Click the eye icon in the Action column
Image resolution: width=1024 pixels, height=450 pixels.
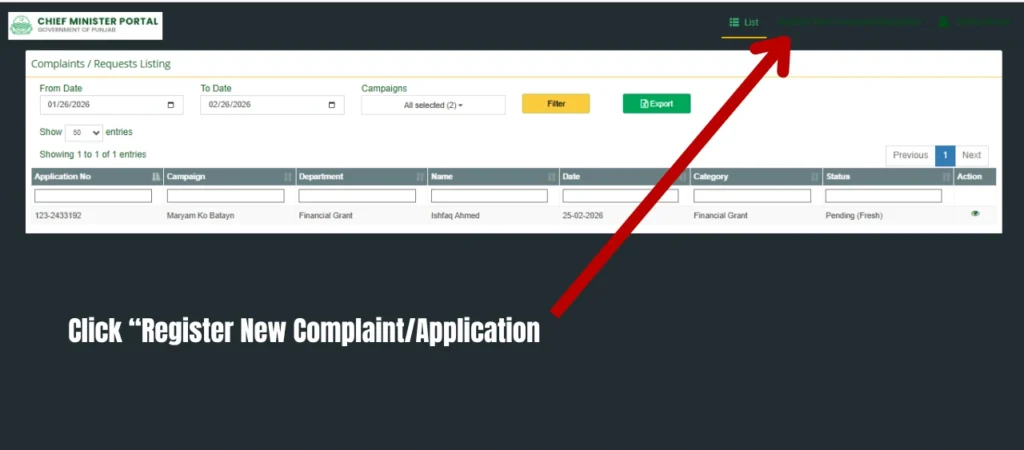[x=975, y=214]
